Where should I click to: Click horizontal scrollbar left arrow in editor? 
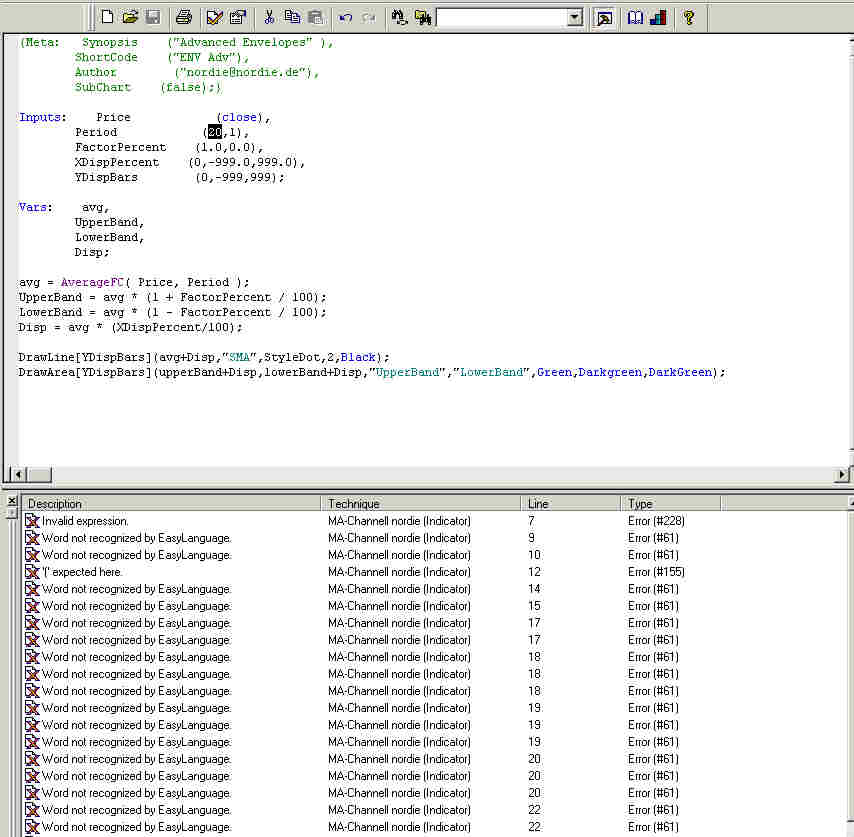click(x=16, y=474)
